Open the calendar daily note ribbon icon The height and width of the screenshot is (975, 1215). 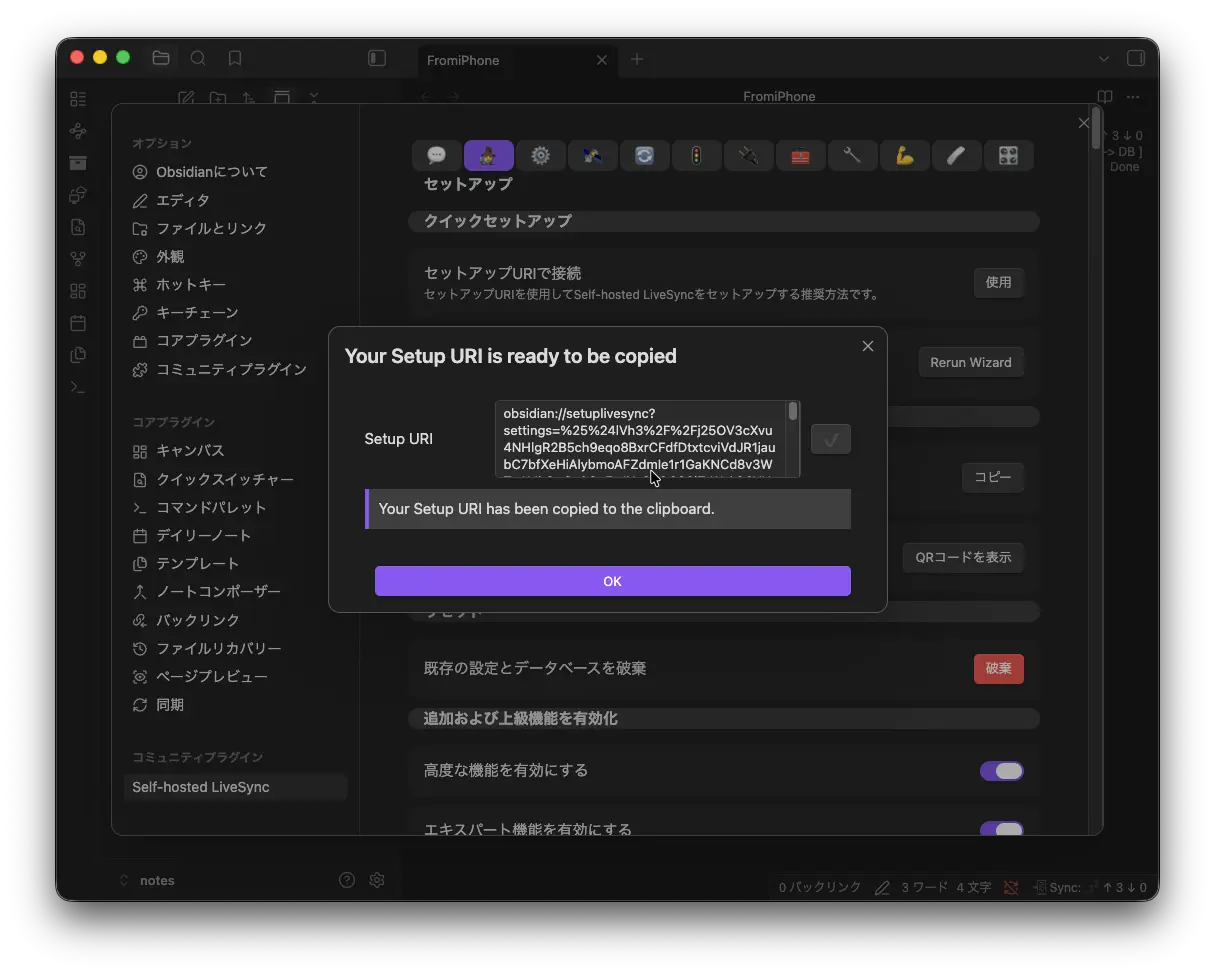click(78, 323)
